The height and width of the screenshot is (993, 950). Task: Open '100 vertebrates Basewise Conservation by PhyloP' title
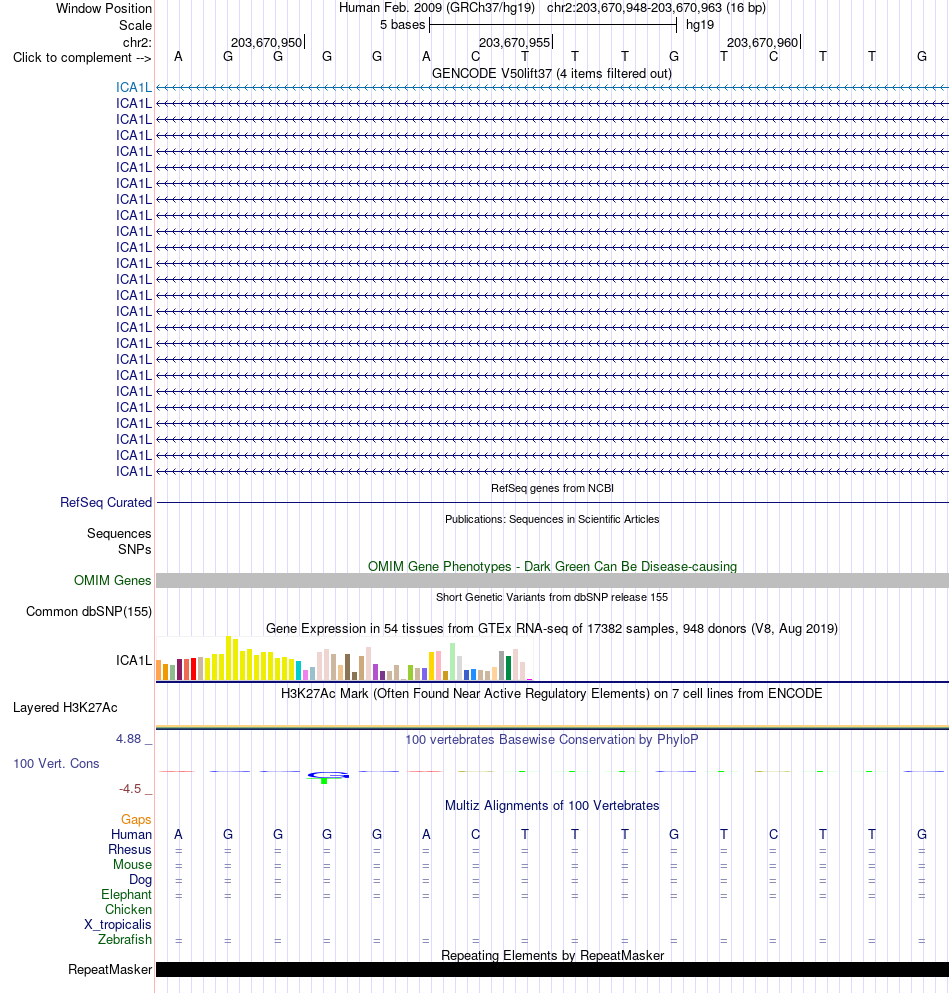pyautogui.click(x=552, y=740)
